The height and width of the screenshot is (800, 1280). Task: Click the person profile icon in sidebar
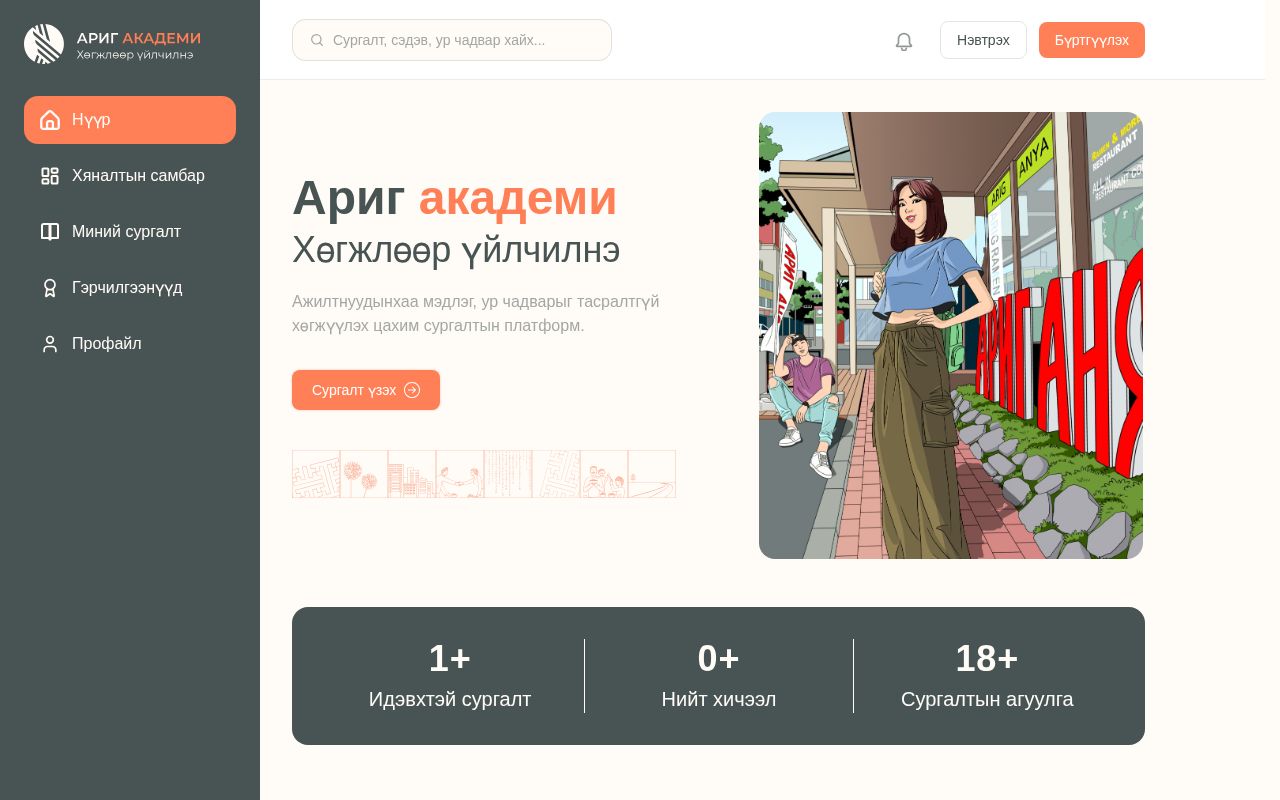(x=50, y=344)
